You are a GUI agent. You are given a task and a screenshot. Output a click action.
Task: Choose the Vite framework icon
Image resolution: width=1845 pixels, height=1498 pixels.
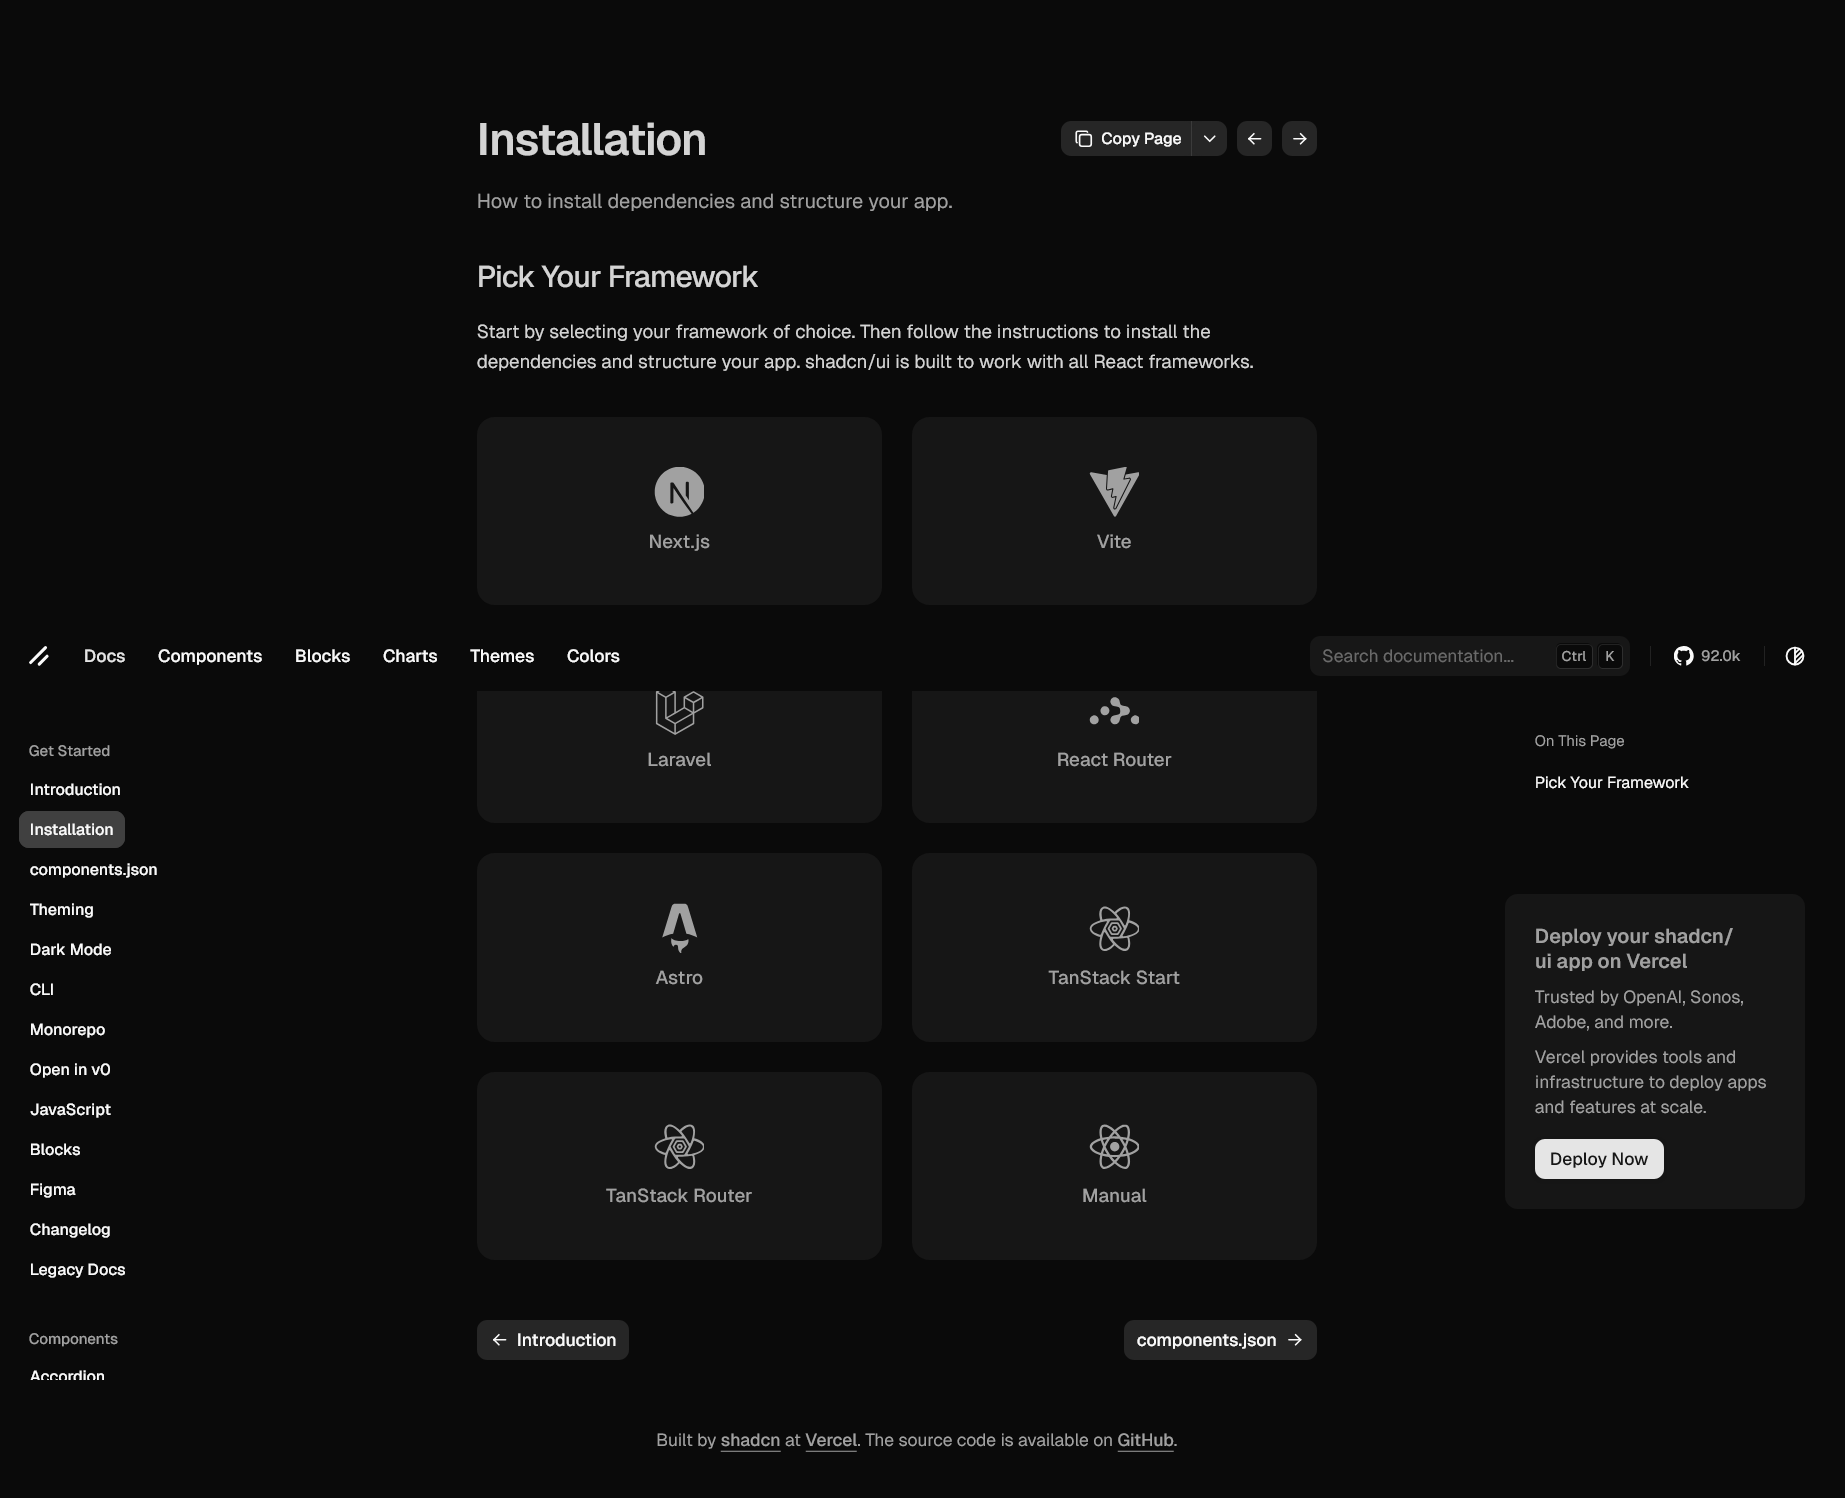pos(1113,490)
